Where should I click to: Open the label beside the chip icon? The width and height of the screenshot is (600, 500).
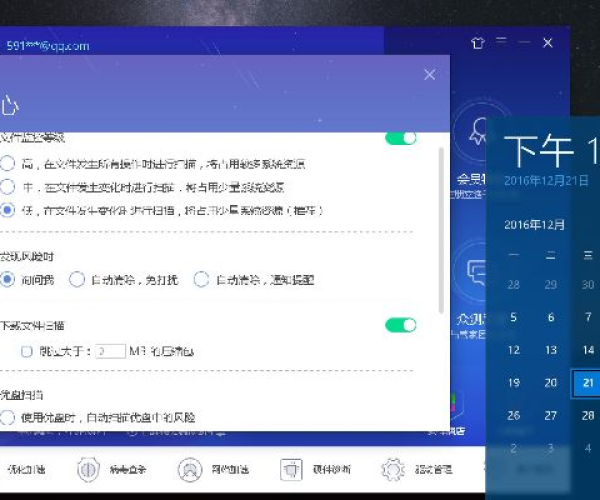[x=332, y=469]
